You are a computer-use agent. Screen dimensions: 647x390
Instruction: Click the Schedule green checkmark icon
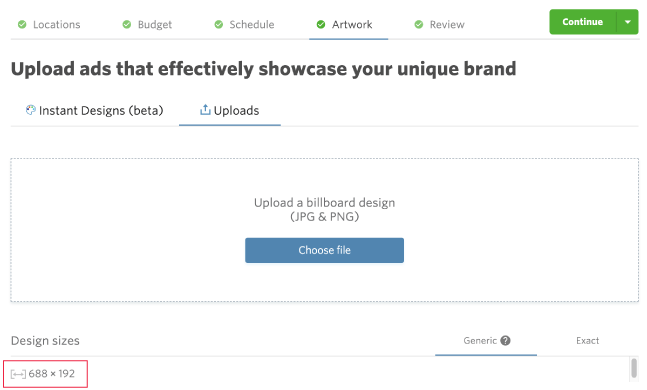[219, 25]
